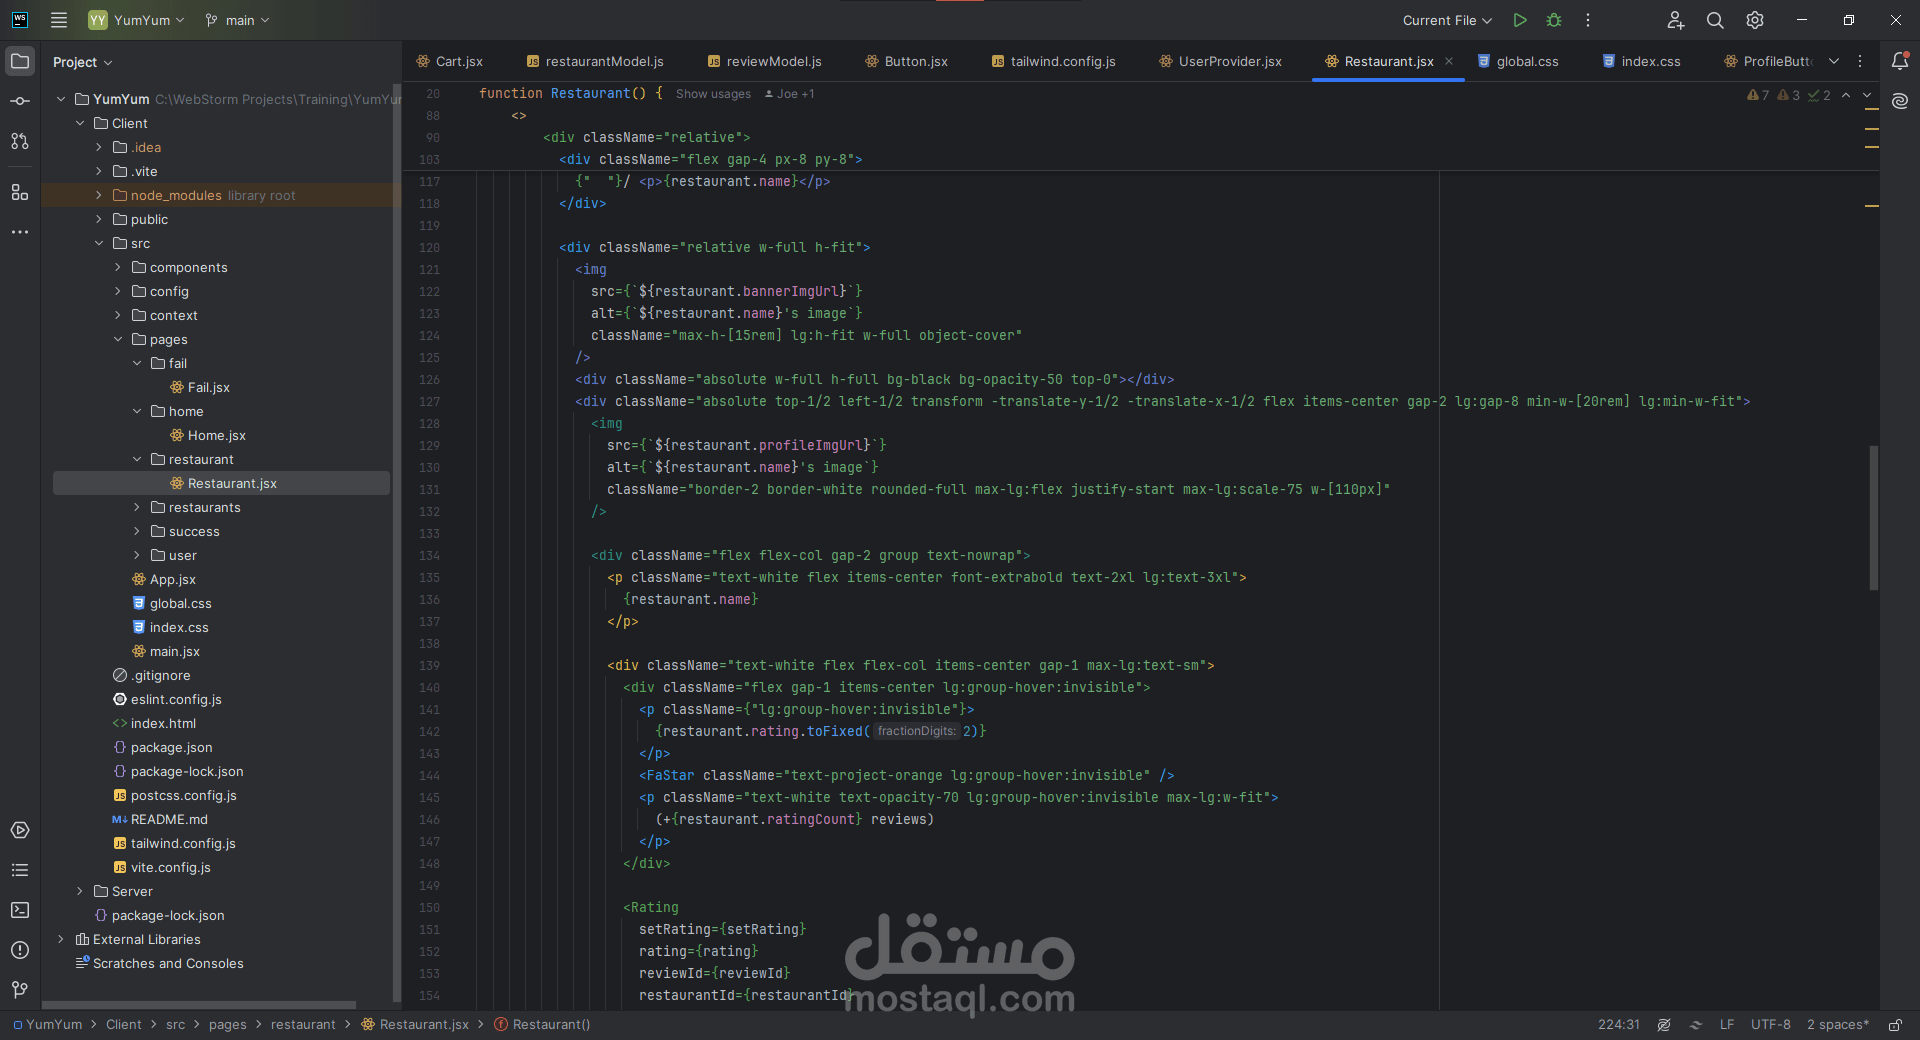Open YumYum project dropdown
This screenshot has width=1920, height=1040.
(x=137, y=20)
